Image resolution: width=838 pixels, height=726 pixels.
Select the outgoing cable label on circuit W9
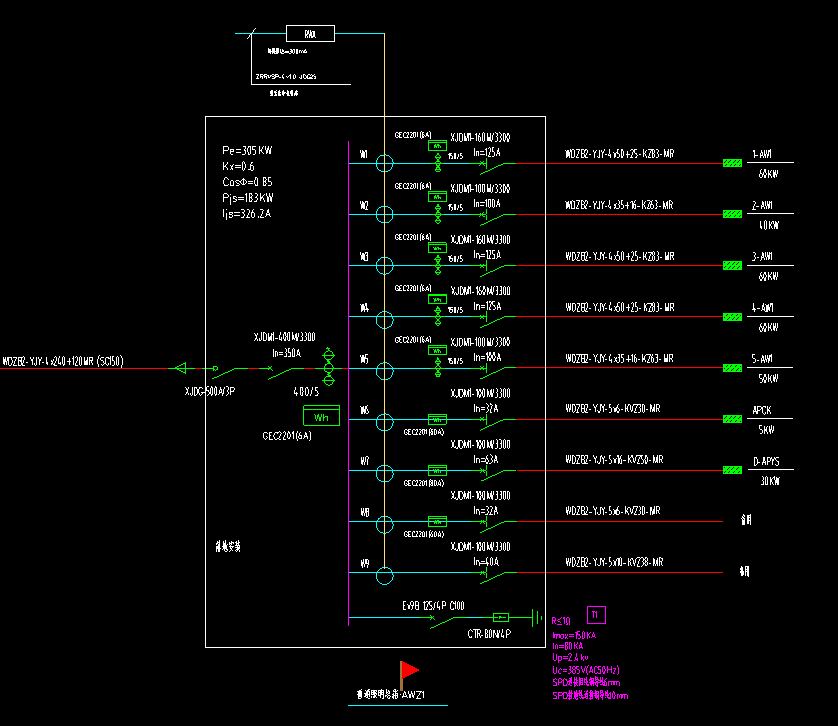[614, 562]
